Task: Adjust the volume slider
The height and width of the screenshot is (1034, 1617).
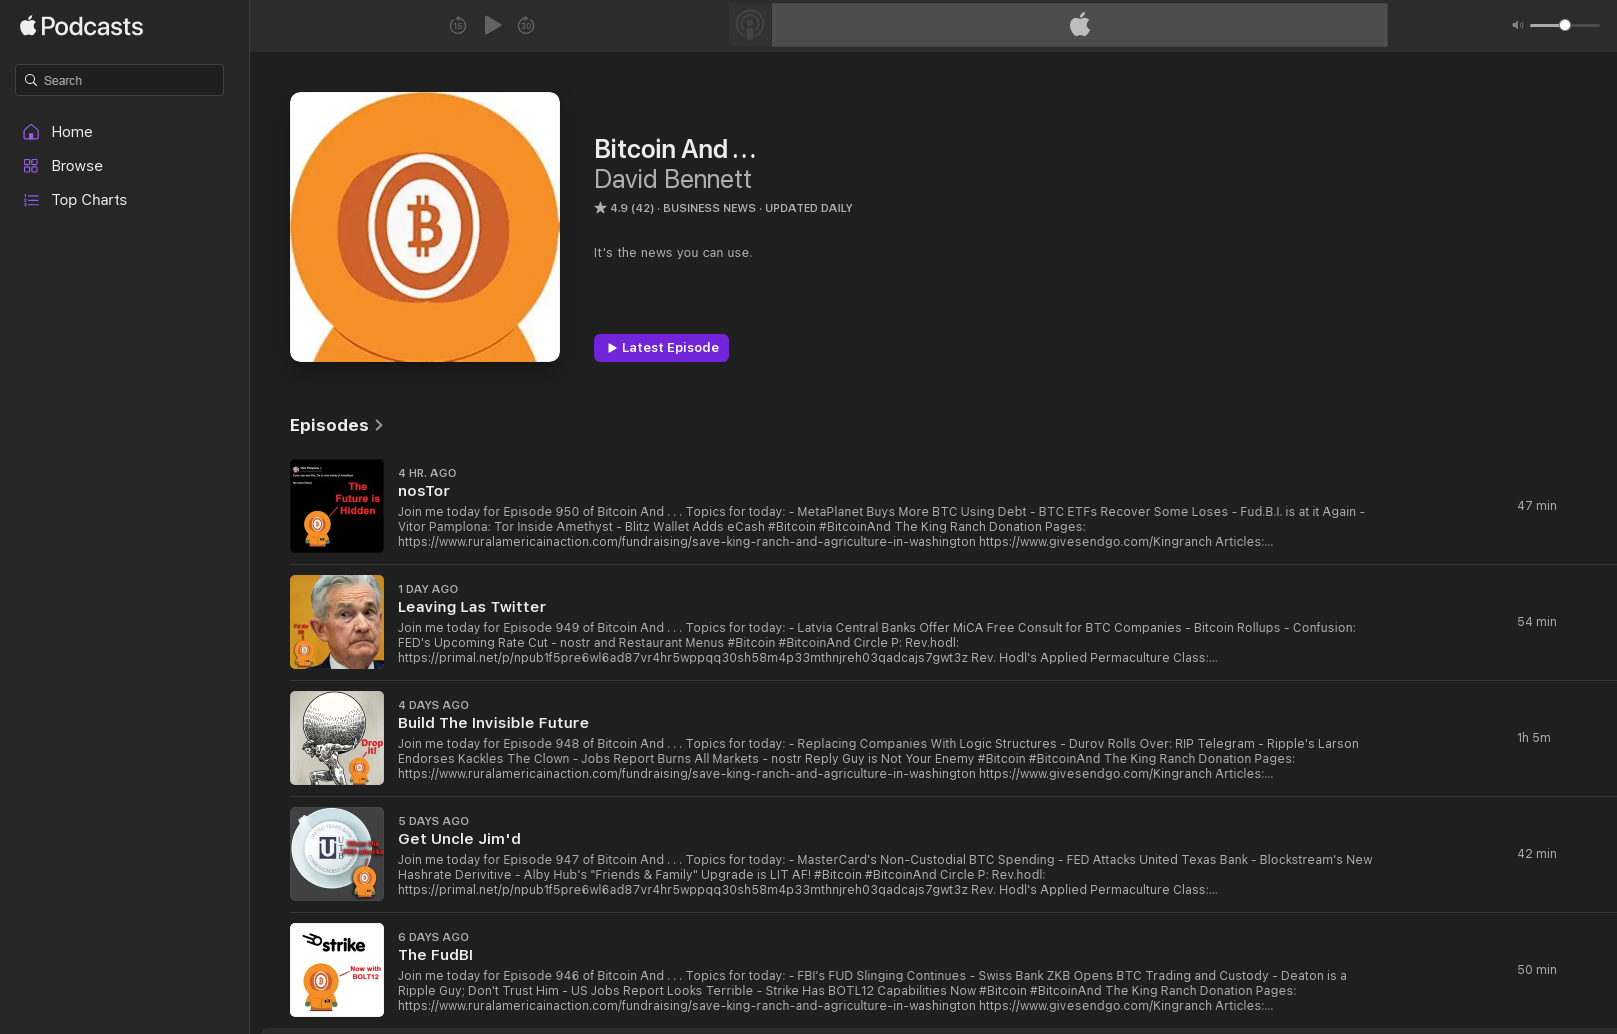Action: [x=1564, y=25]
